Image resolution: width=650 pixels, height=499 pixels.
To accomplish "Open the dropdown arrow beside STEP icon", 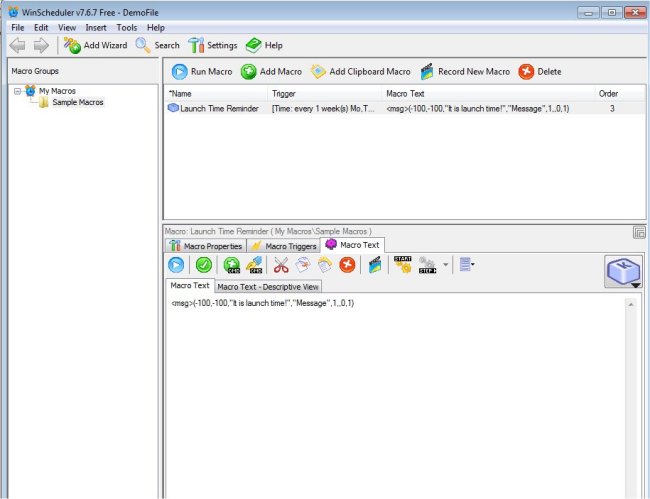I will 446,264.
